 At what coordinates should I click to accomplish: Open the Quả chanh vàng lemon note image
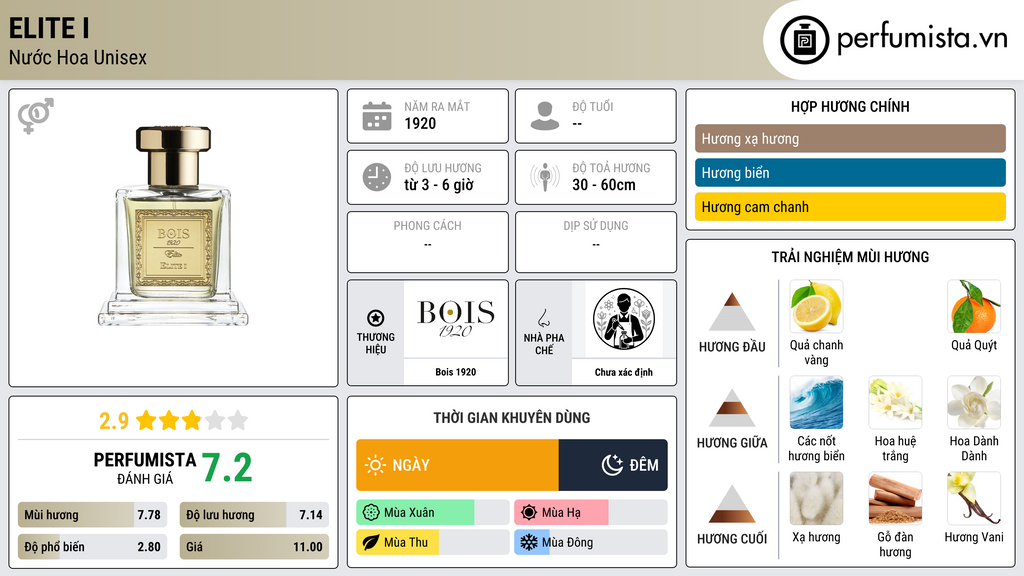pos(816,307)
